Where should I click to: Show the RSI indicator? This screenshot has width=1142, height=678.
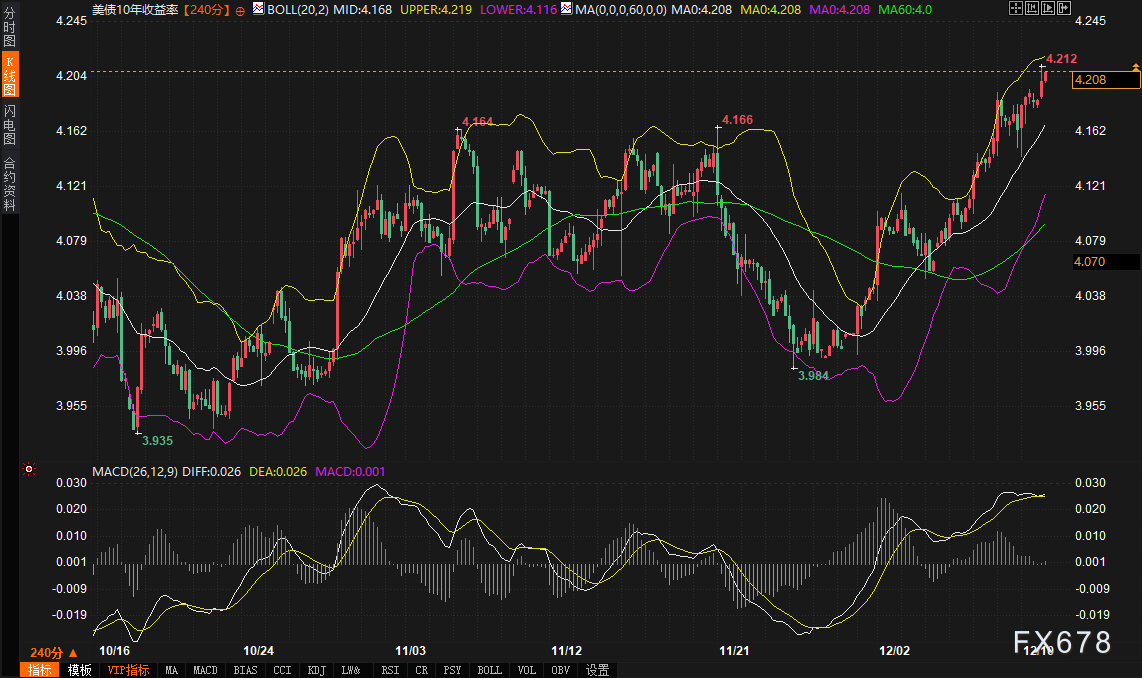pyautogui.click(x=390, y=670)
